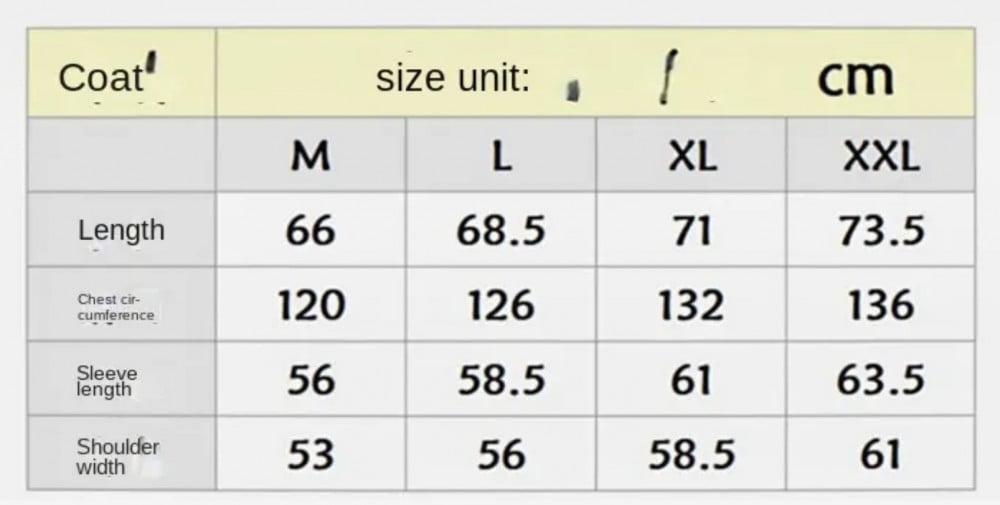Select the chest value 132 cell

[691, 304]
